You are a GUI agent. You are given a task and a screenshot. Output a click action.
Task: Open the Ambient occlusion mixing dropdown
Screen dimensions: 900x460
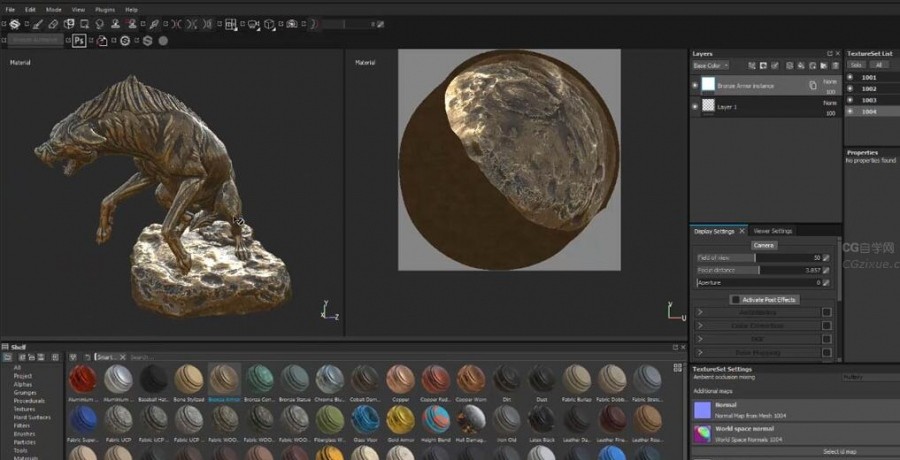(x=870, y=377)
